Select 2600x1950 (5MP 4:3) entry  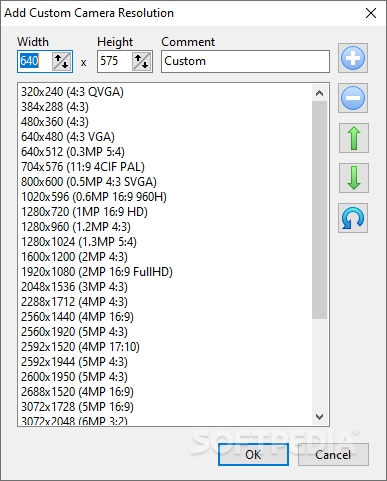tap(74, 377)
